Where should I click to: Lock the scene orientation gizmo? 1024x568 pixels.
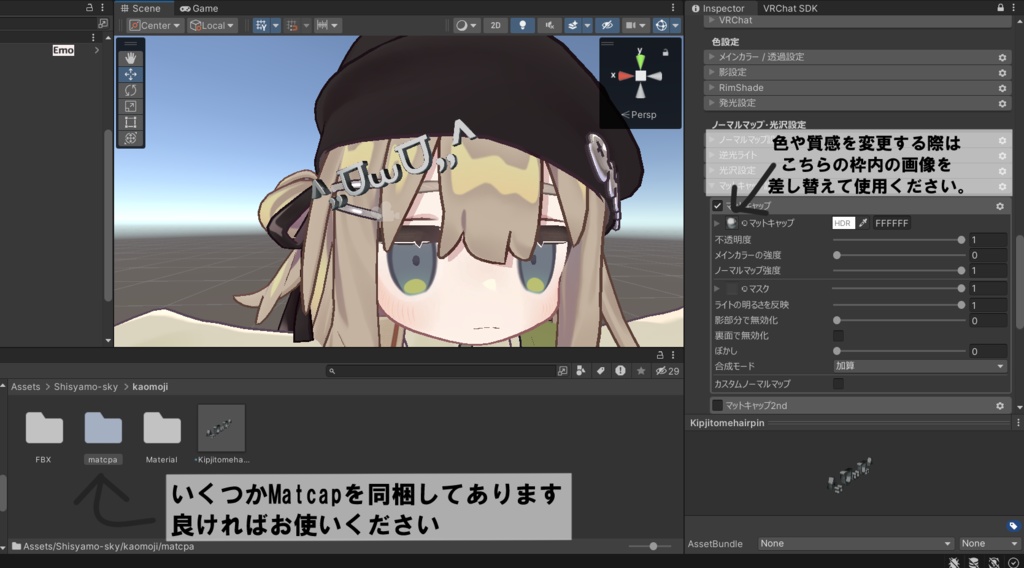click(x=665, y=52)
